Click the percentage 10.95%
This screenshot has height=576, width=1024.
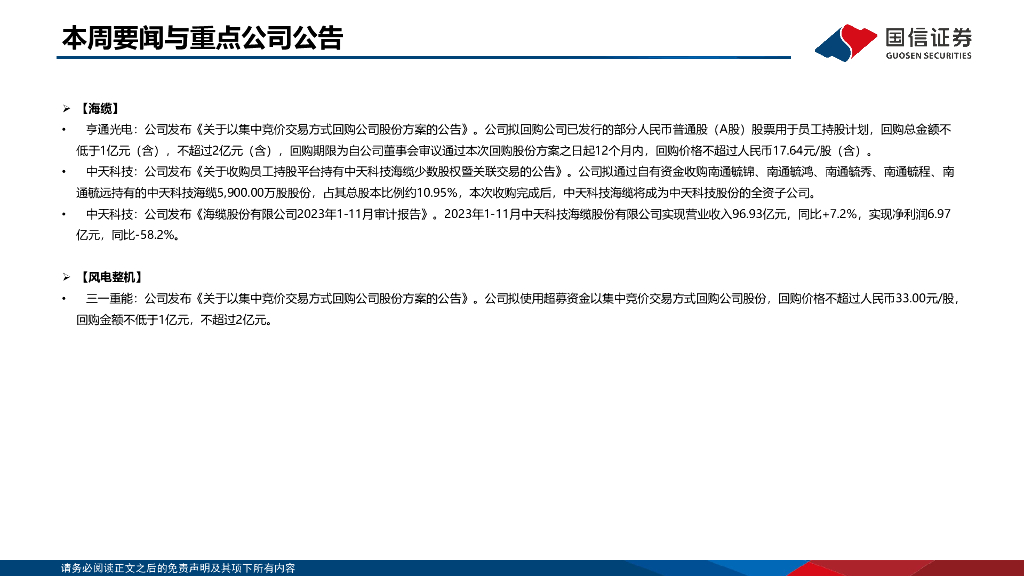point(437,193)
